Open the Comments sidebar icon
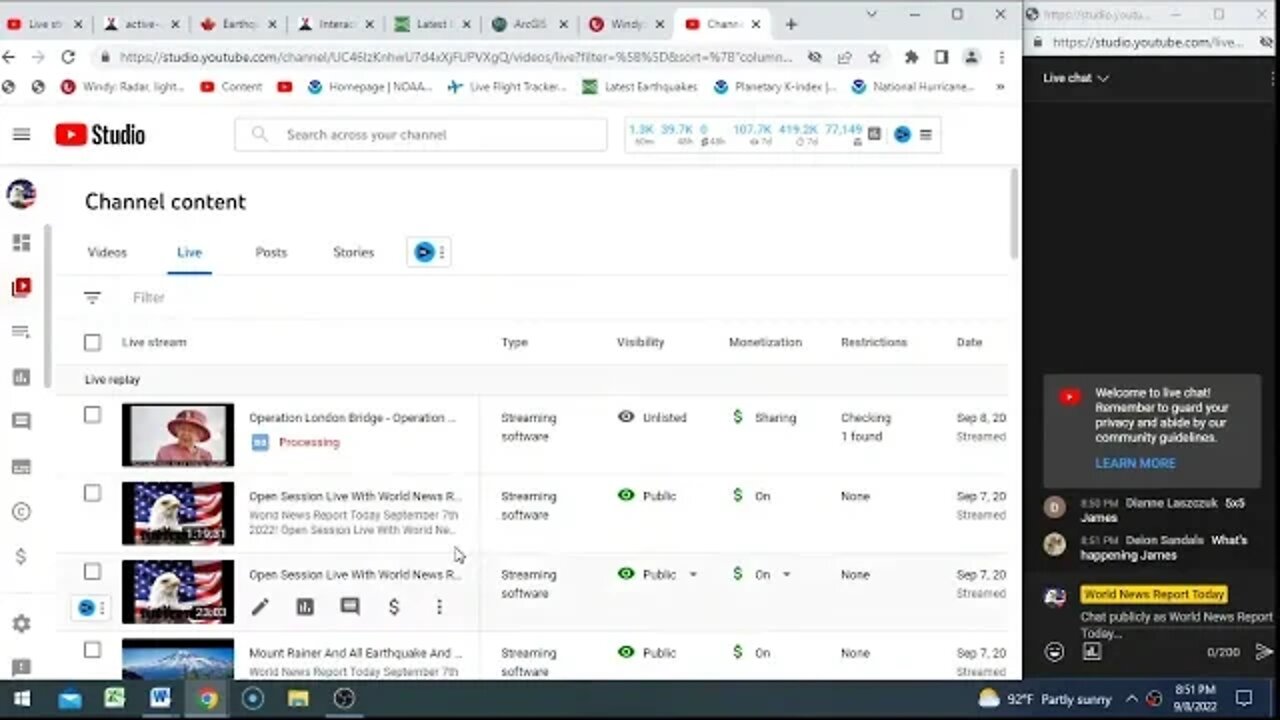 click(21, 422)
